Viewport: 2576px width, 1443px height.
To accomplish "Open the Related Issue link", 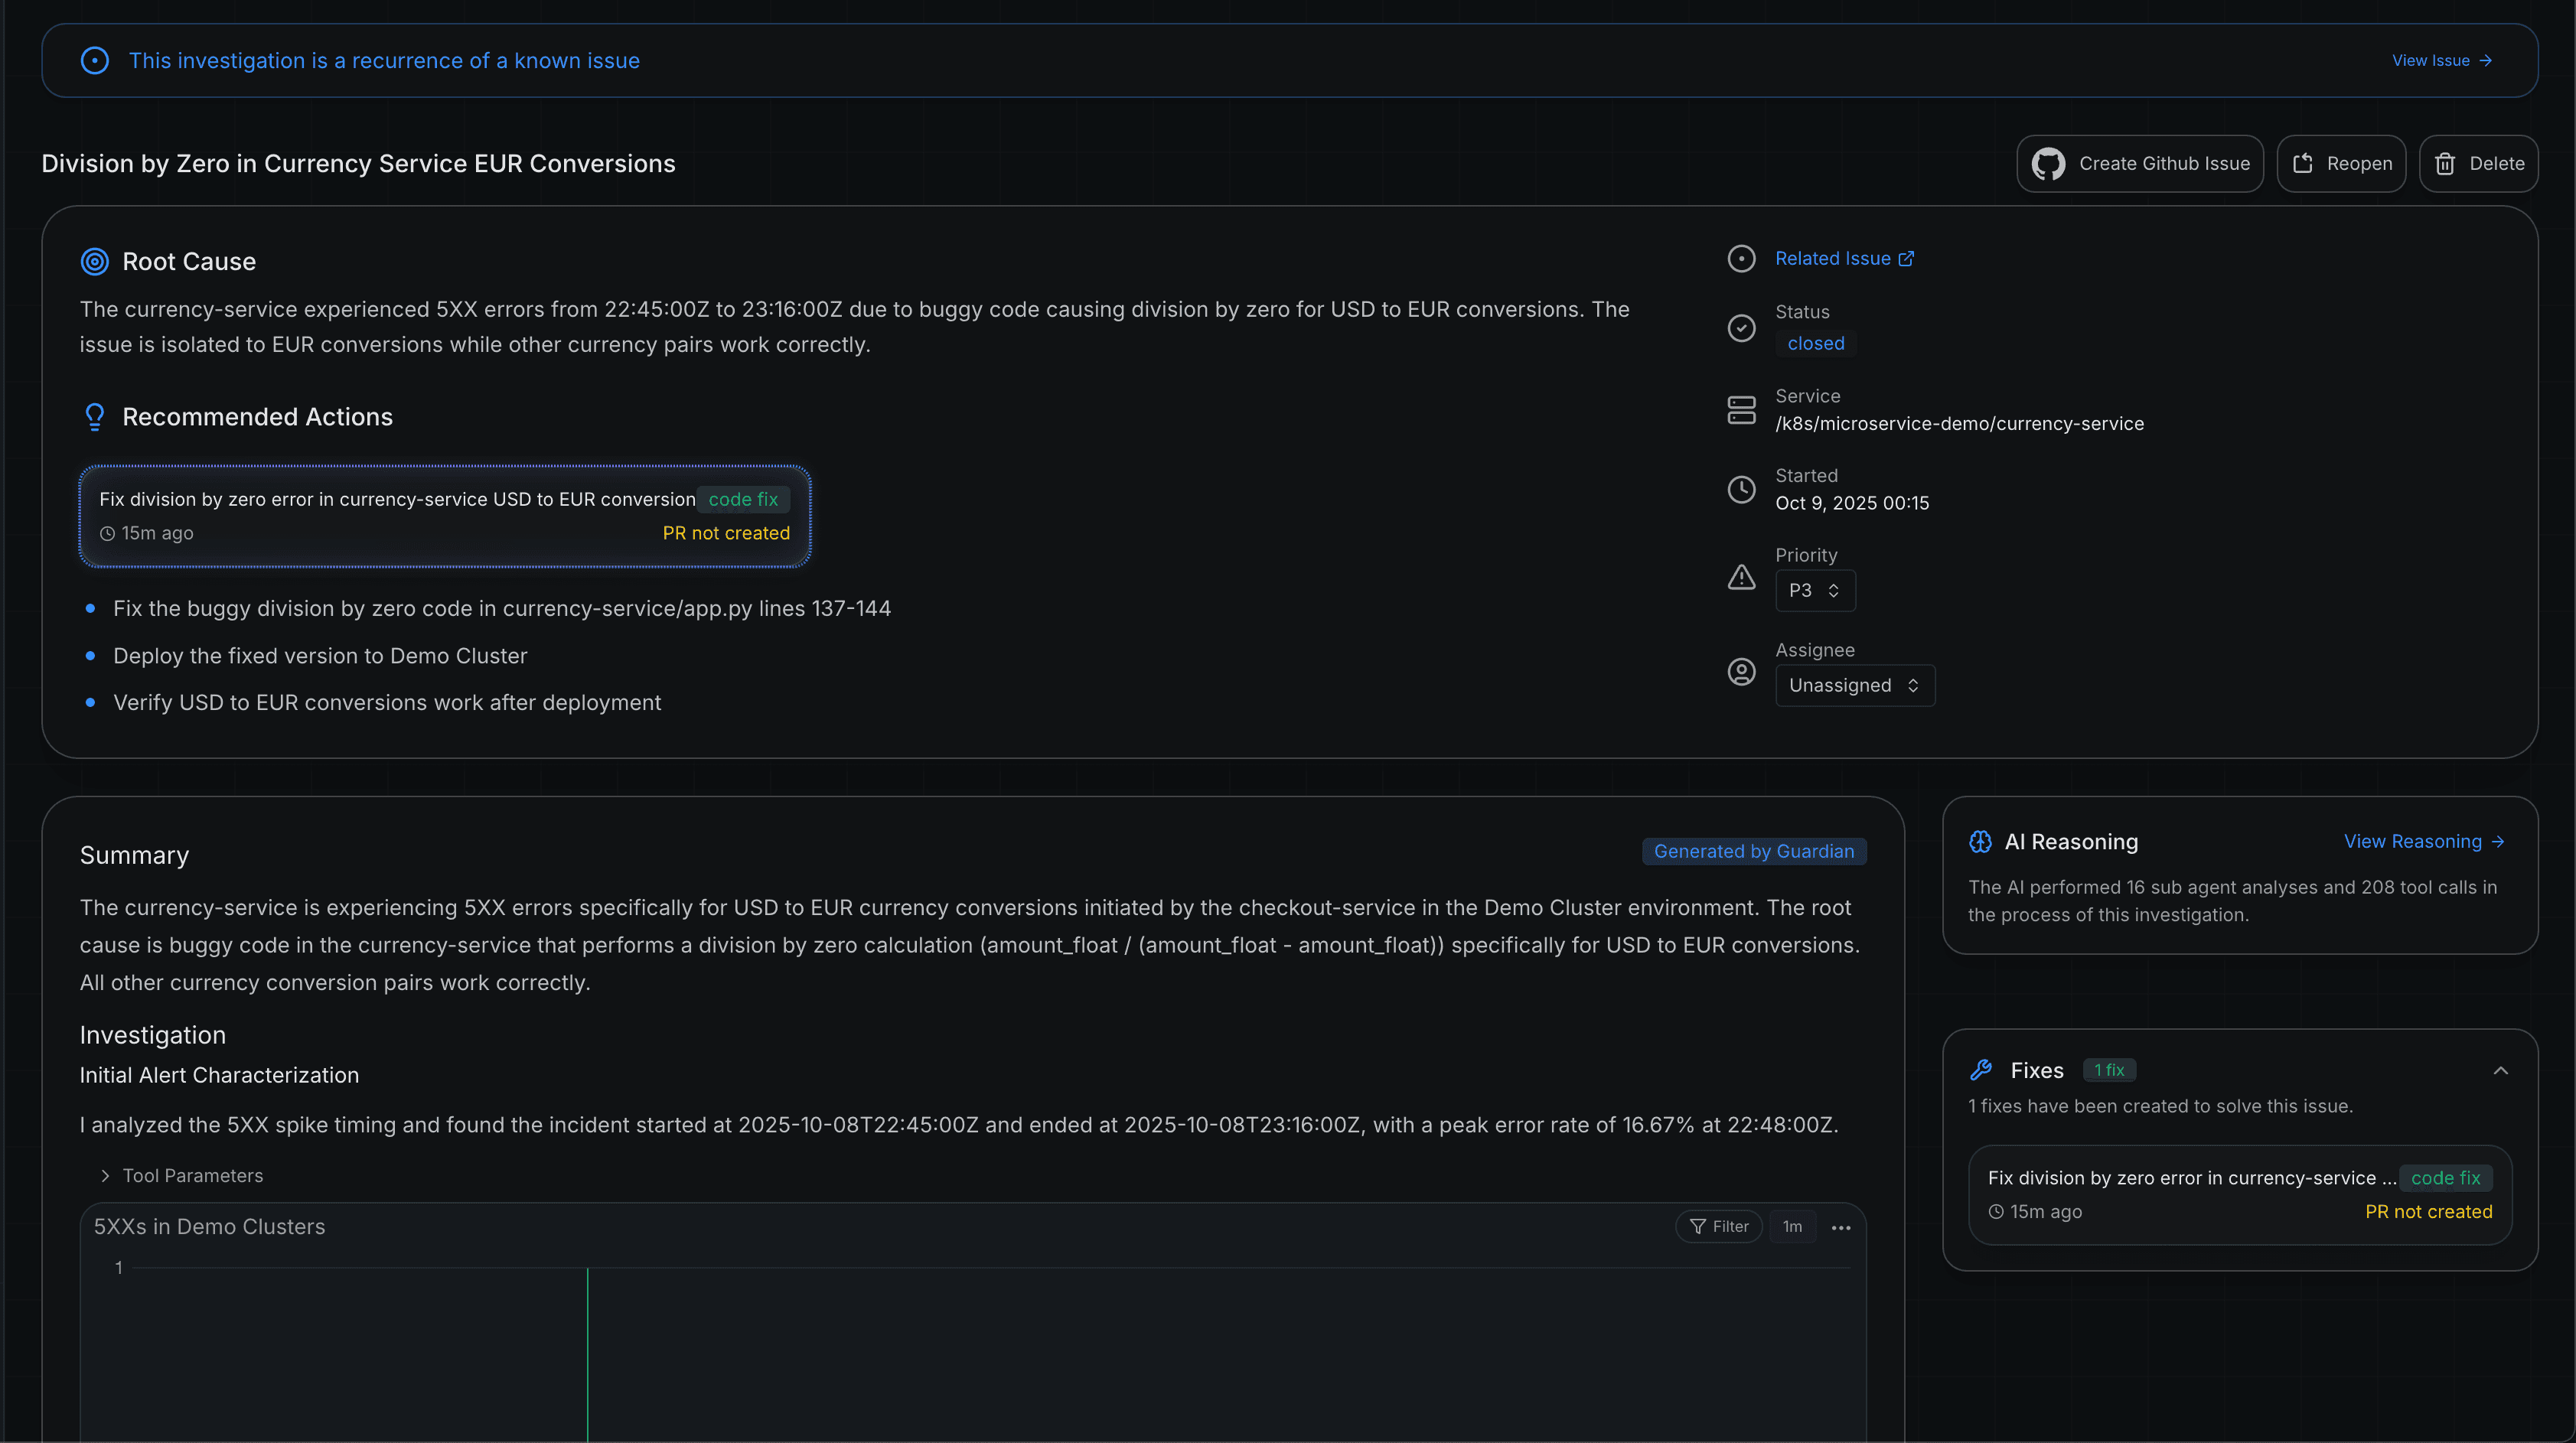I will click(1844, 259).
